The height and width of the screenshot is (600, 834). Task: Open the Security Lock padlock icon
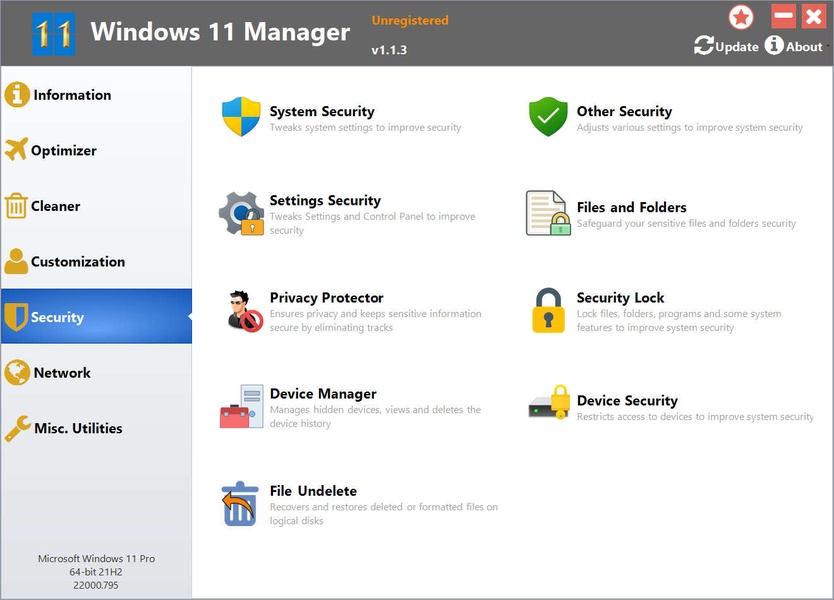pyautogui.click(x=548, y=310)
